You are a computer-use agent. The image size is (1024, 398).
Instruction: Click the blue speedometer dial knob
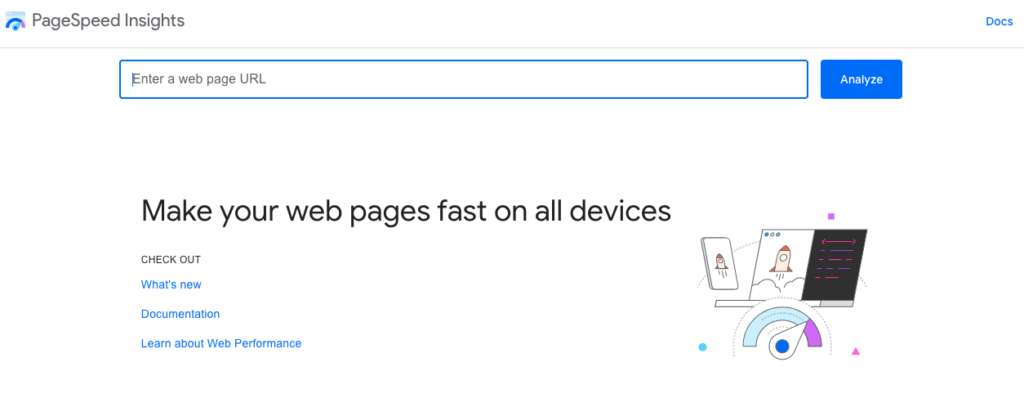tap(782, 346)
